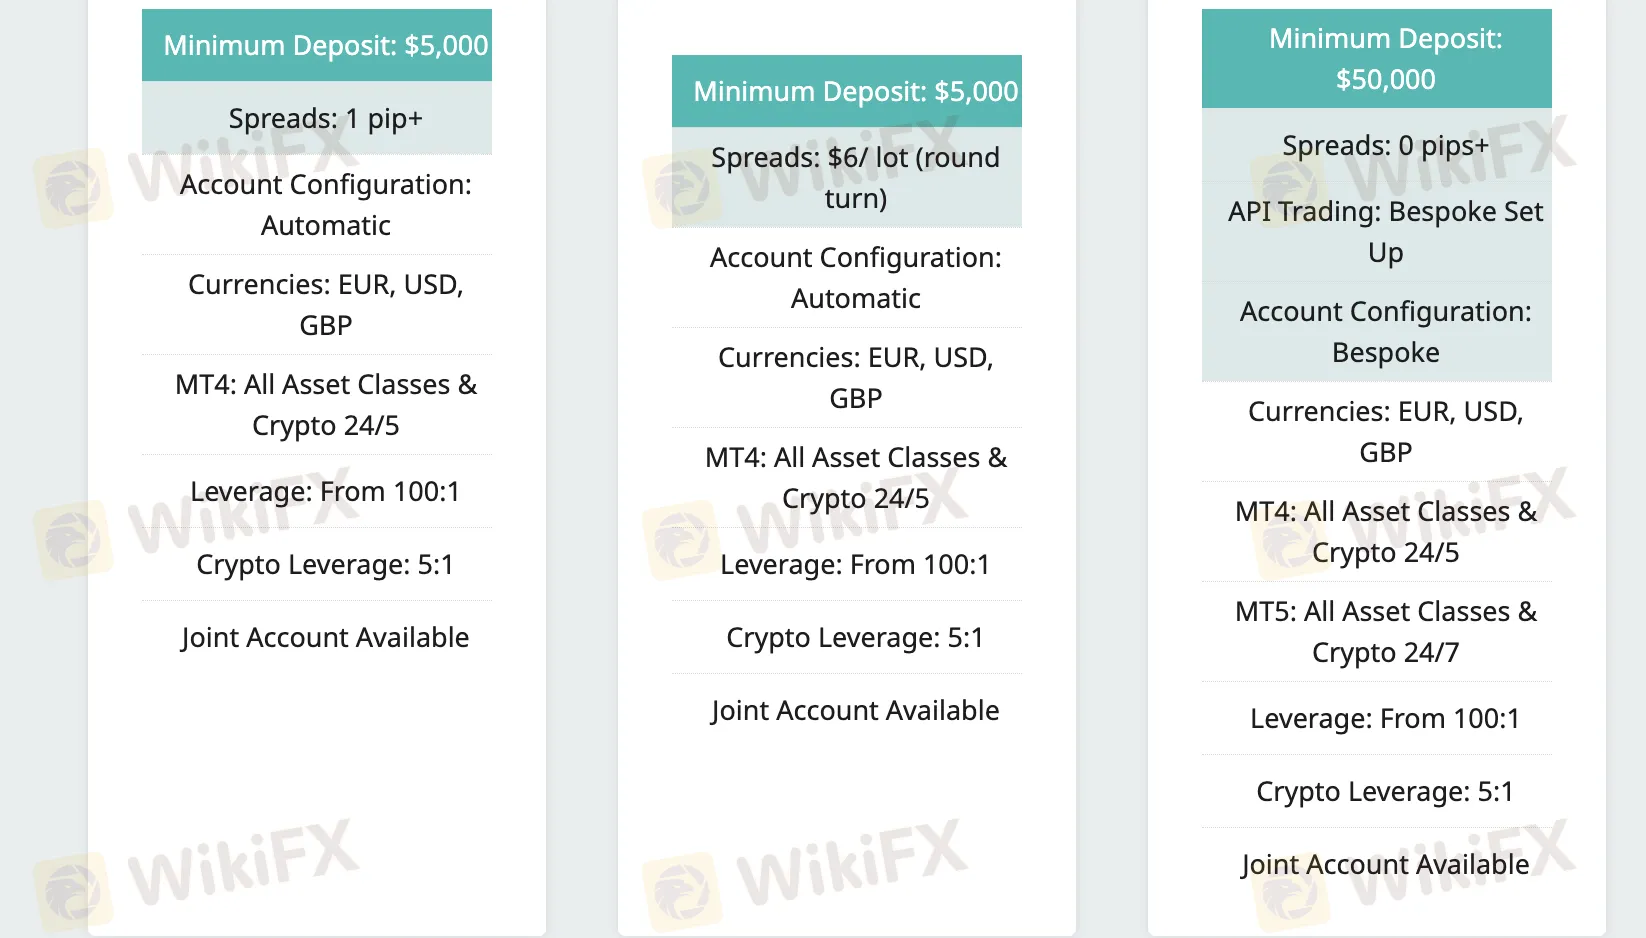Click the API Trading: Bespoke Set Up row
Viewport: 1646px width, 938px height.
point(1377,231)
